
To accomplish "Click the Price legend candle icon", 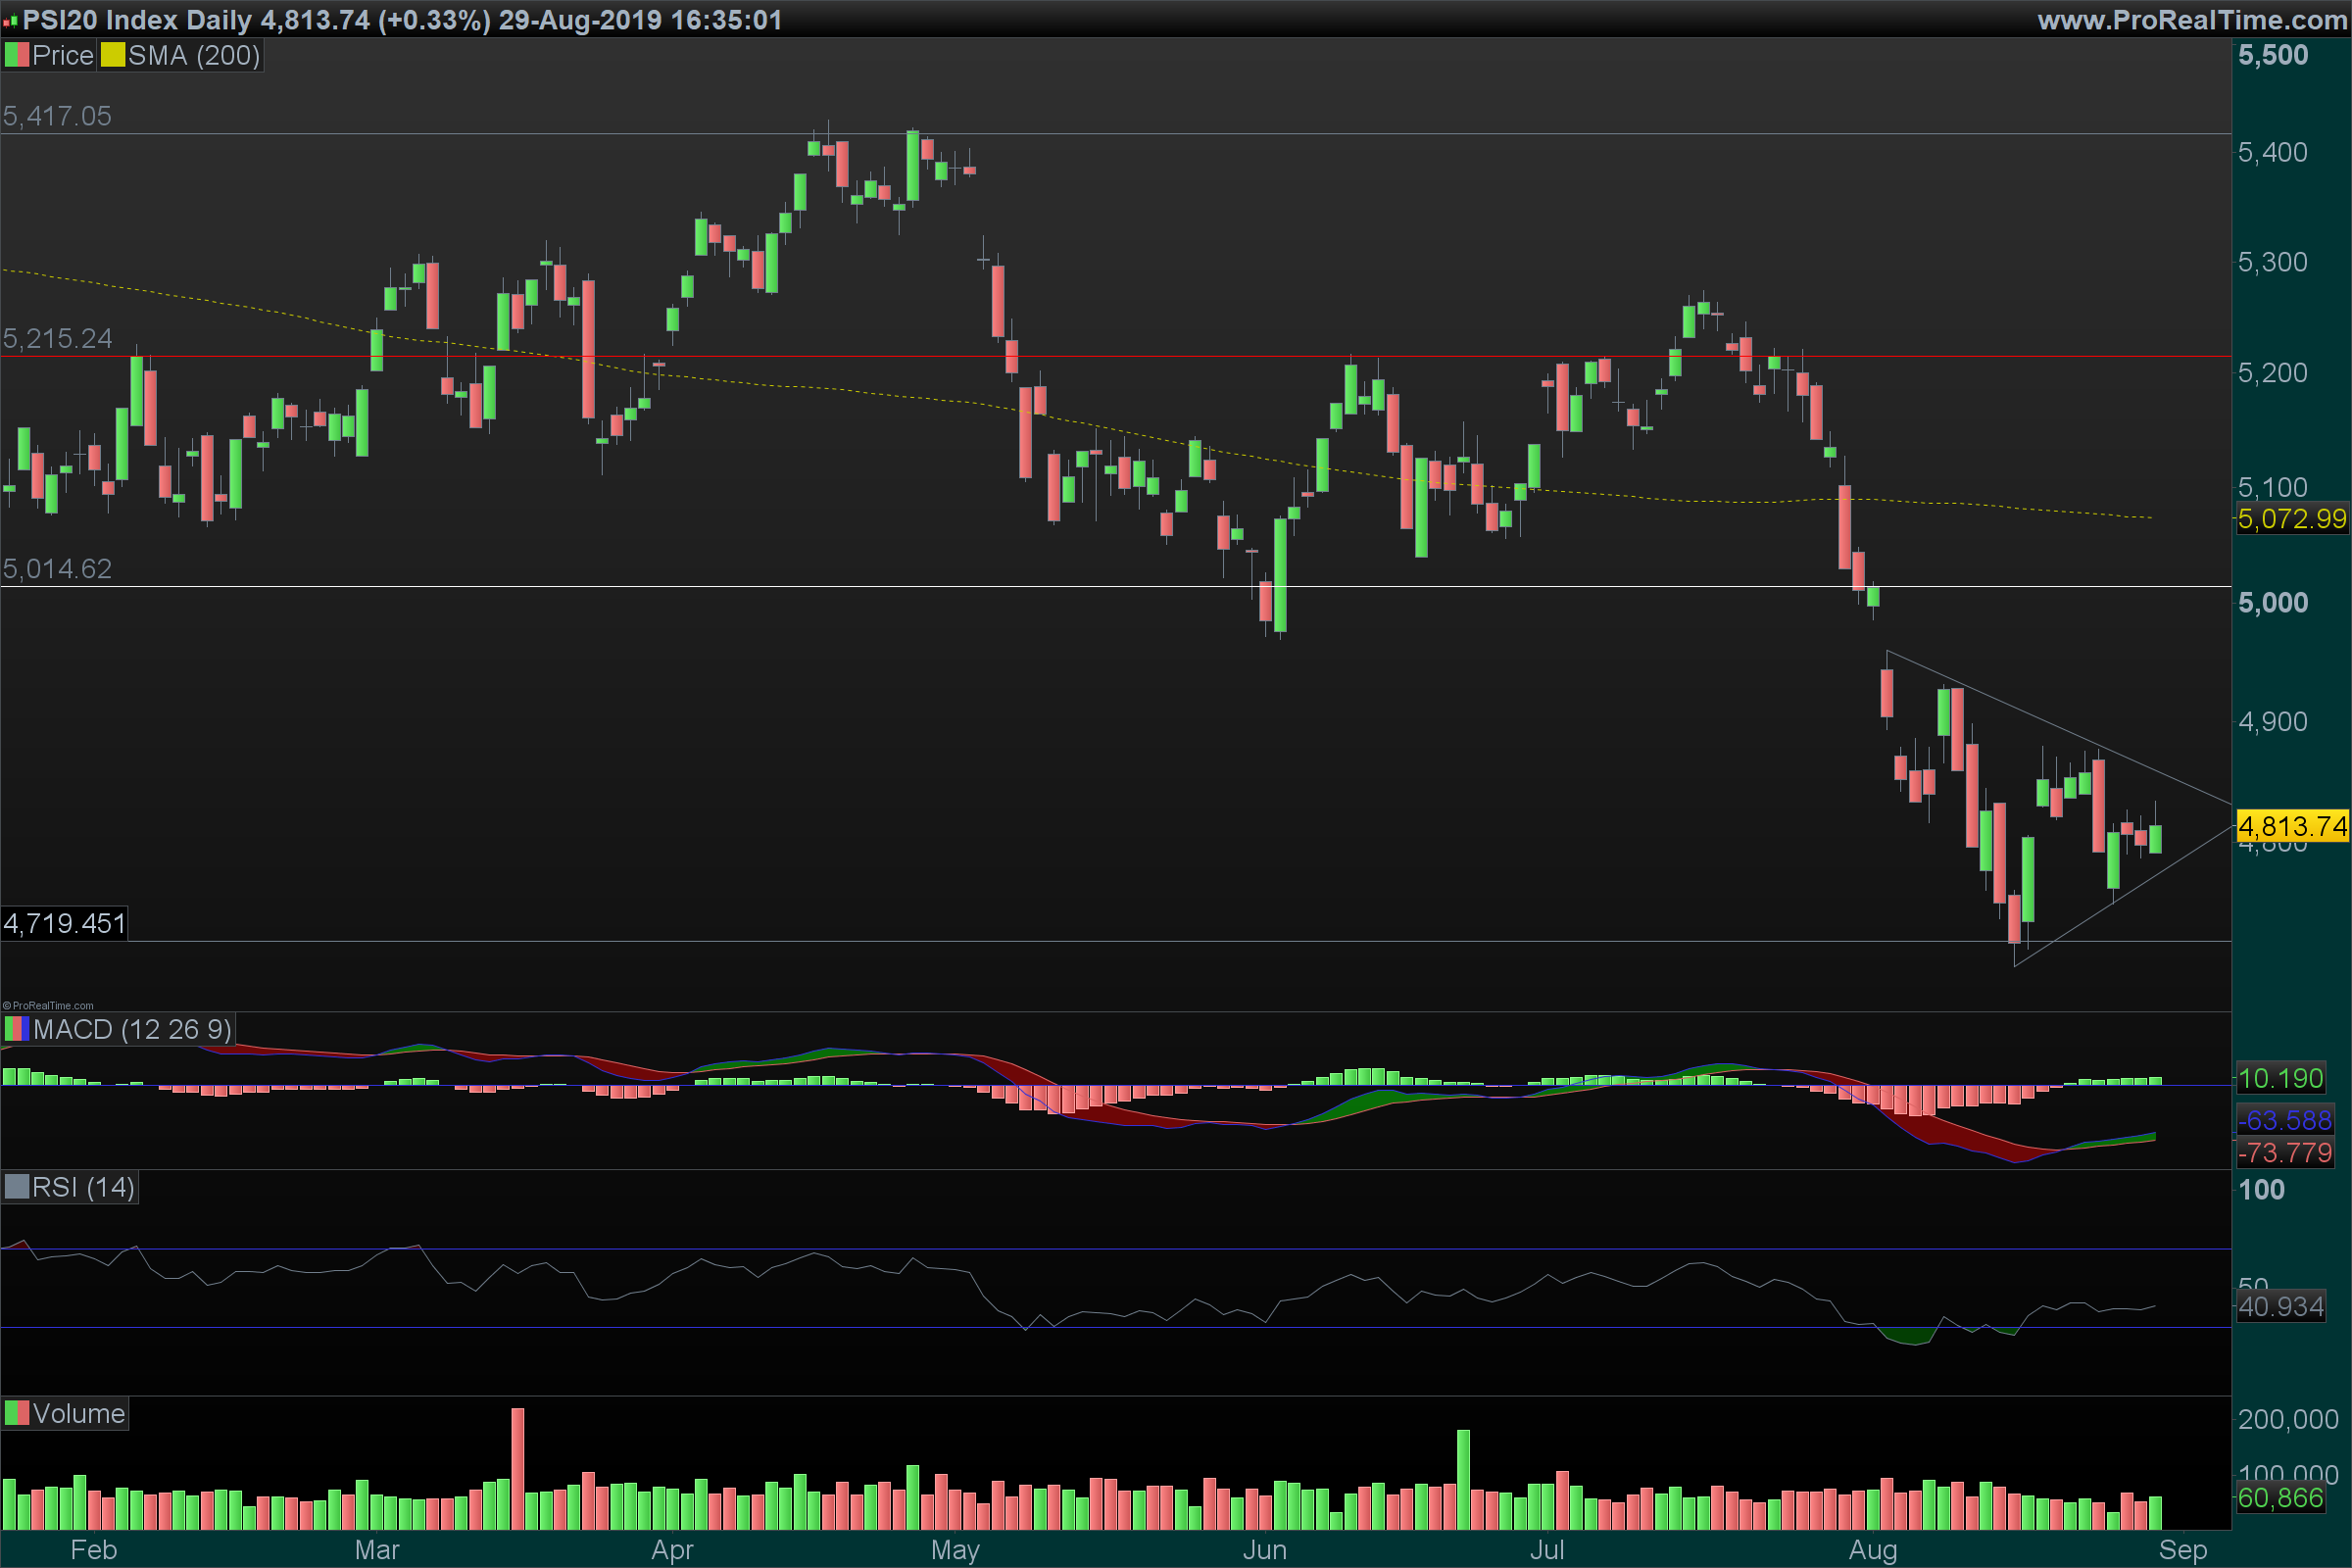I will click(16, 55).
